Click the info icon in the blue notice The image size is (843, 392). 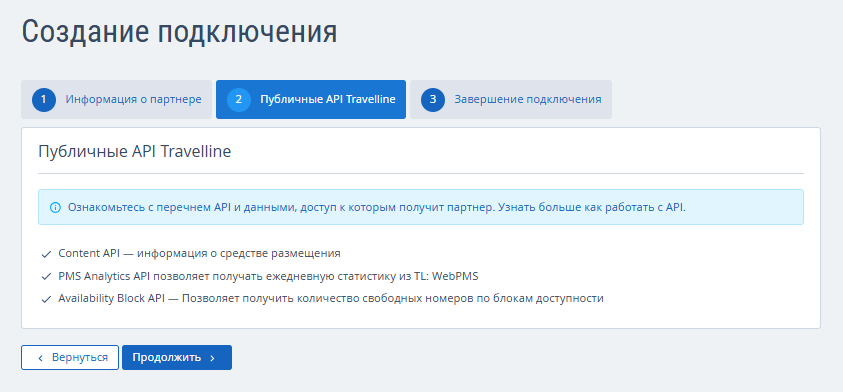point(55,207)
